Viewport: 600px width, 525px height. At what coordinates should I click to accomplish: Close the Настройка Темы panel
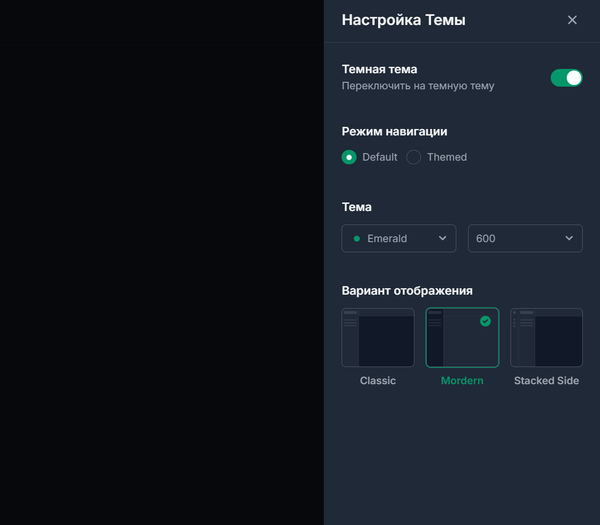click(572, 20)
